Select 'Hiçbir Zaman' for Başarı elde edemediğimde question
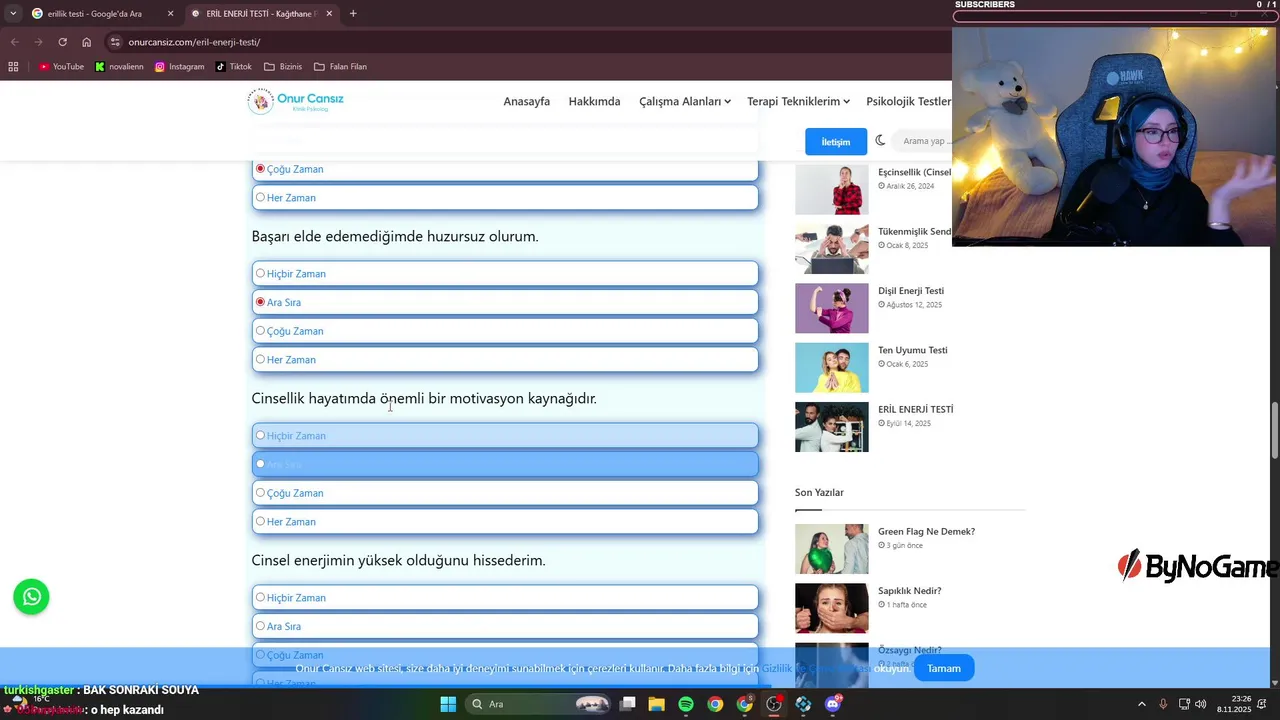This screenshot has width=1280, height=720. (x=505, y=274)
